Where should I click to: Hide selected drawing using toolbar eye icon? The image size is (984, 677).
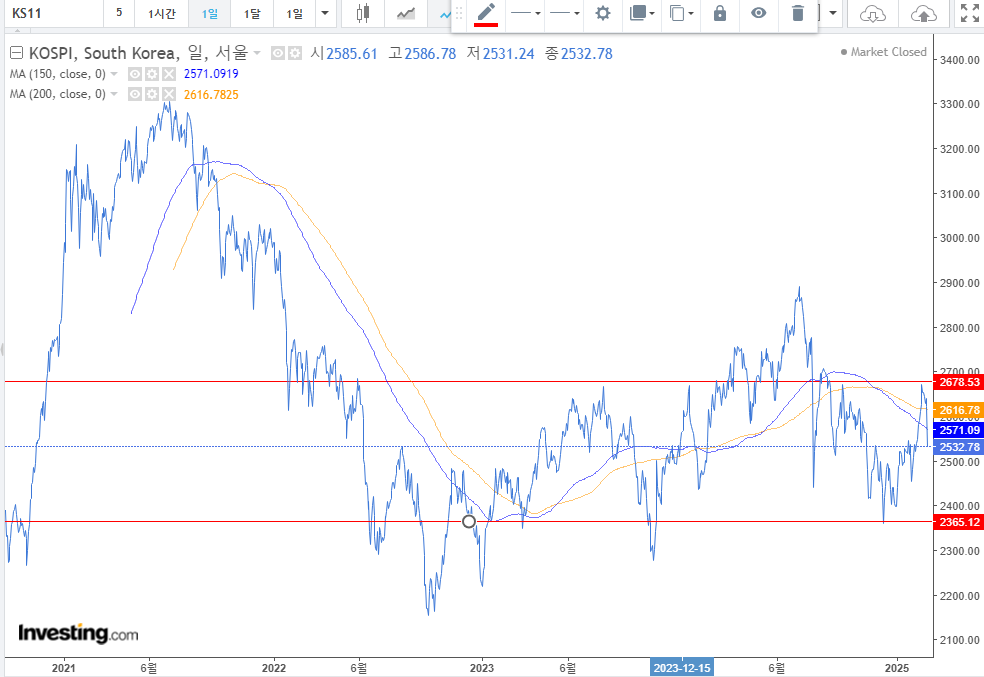tap(759, 13)
